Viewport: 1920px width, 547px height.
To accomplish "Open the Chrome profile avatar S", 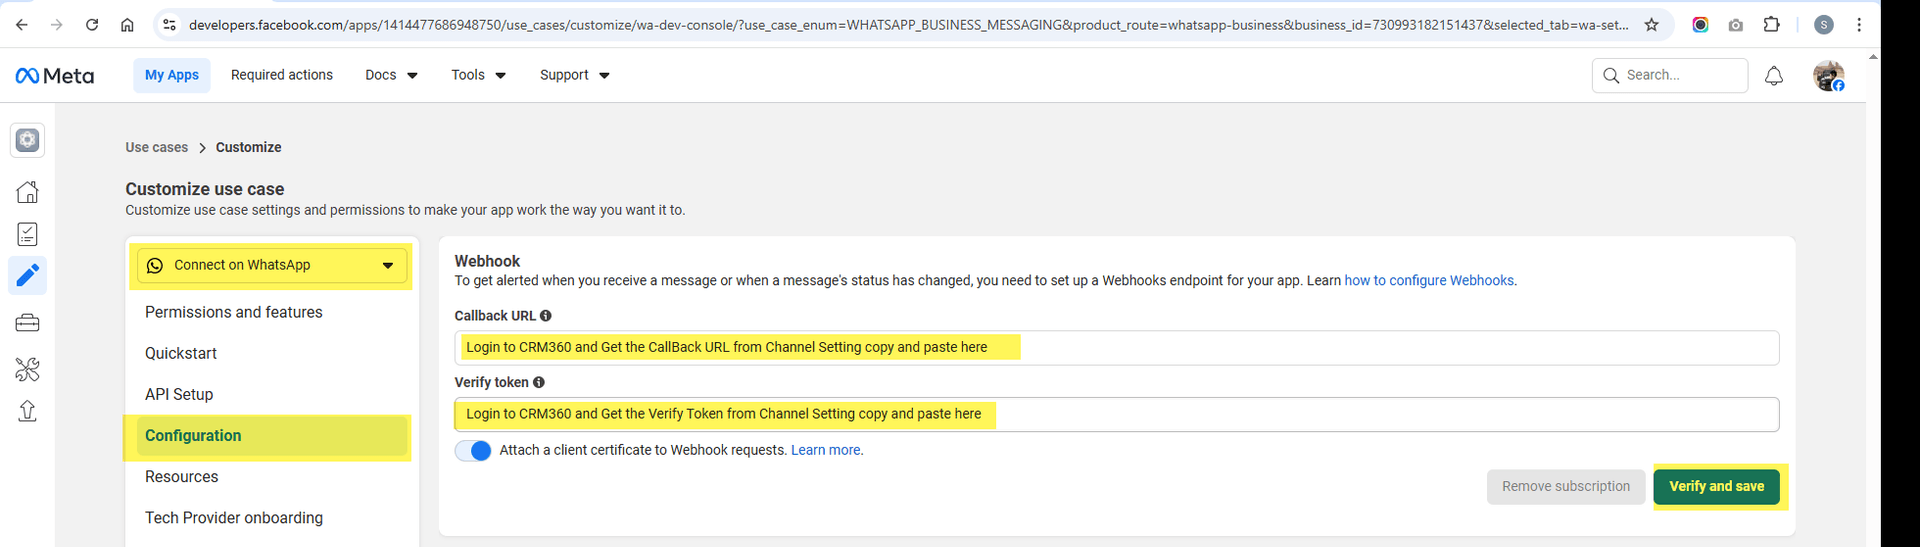I will point(1824,25).
